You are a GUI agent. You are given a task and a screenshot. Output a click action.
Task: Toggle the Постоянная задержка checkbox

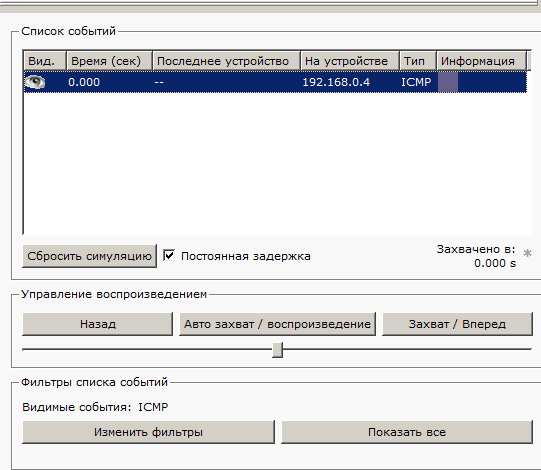[169, 256]
